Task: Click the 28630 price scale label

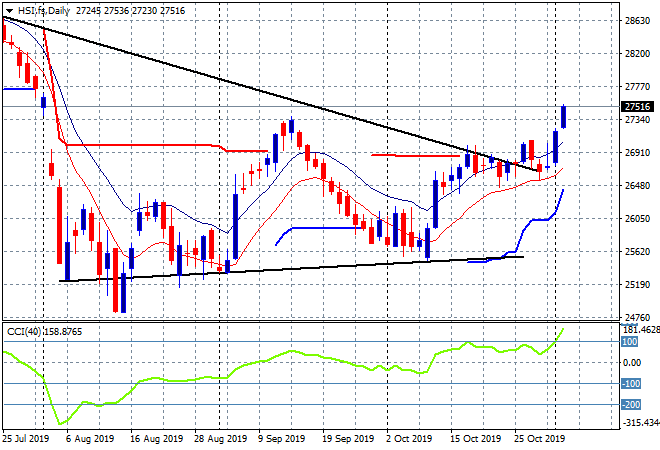Action: pos(637,21)
